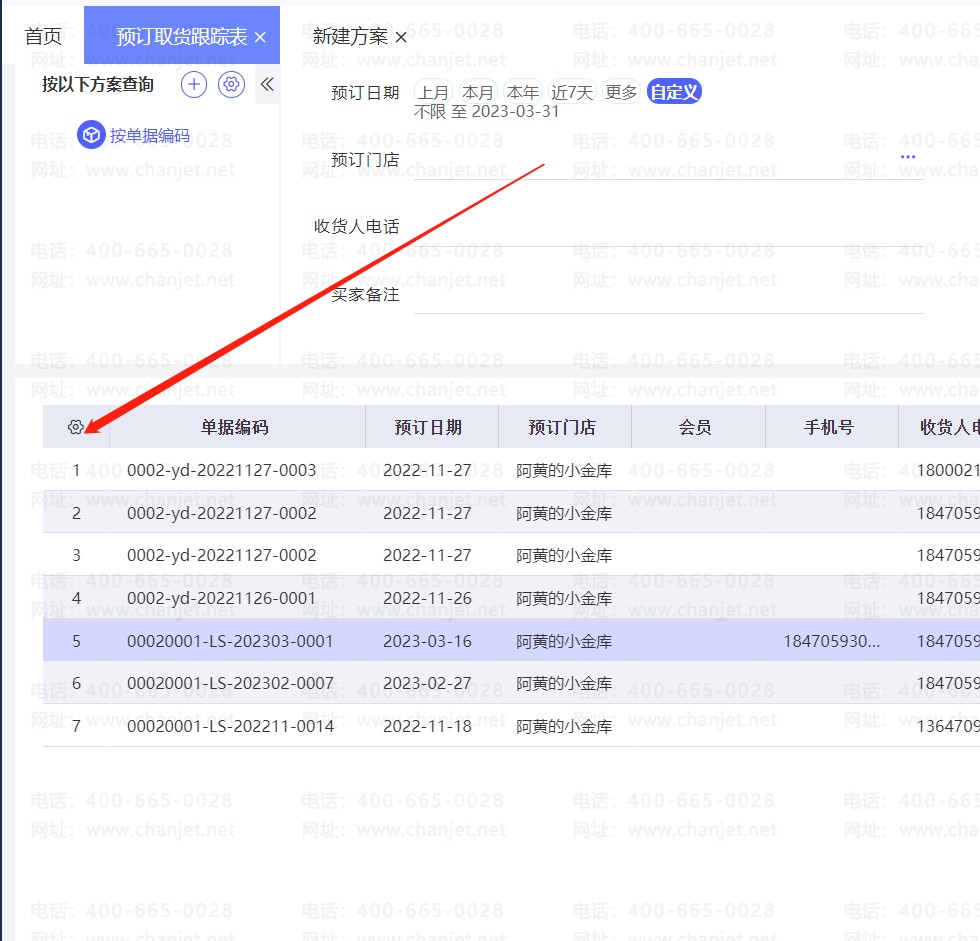Click the date cell 2023-02-27
This screenshot has height=941, width=980.
(428, 683)
